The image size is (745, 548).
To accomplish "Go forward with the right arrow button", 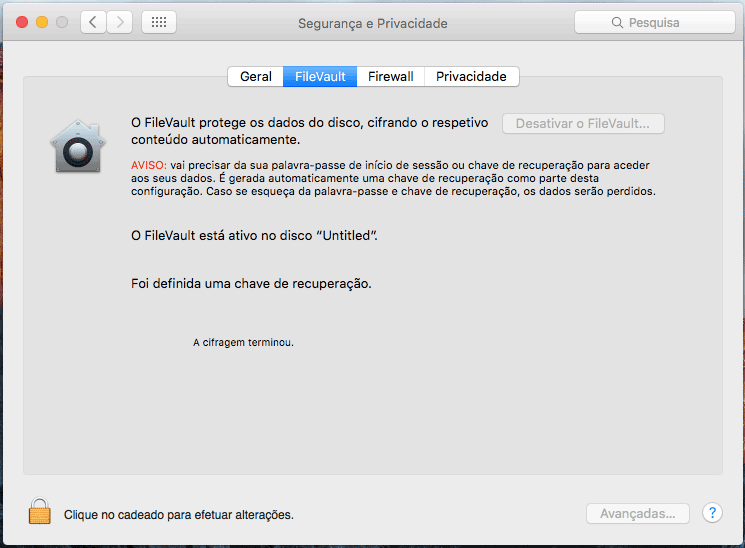I will point(119,22).
